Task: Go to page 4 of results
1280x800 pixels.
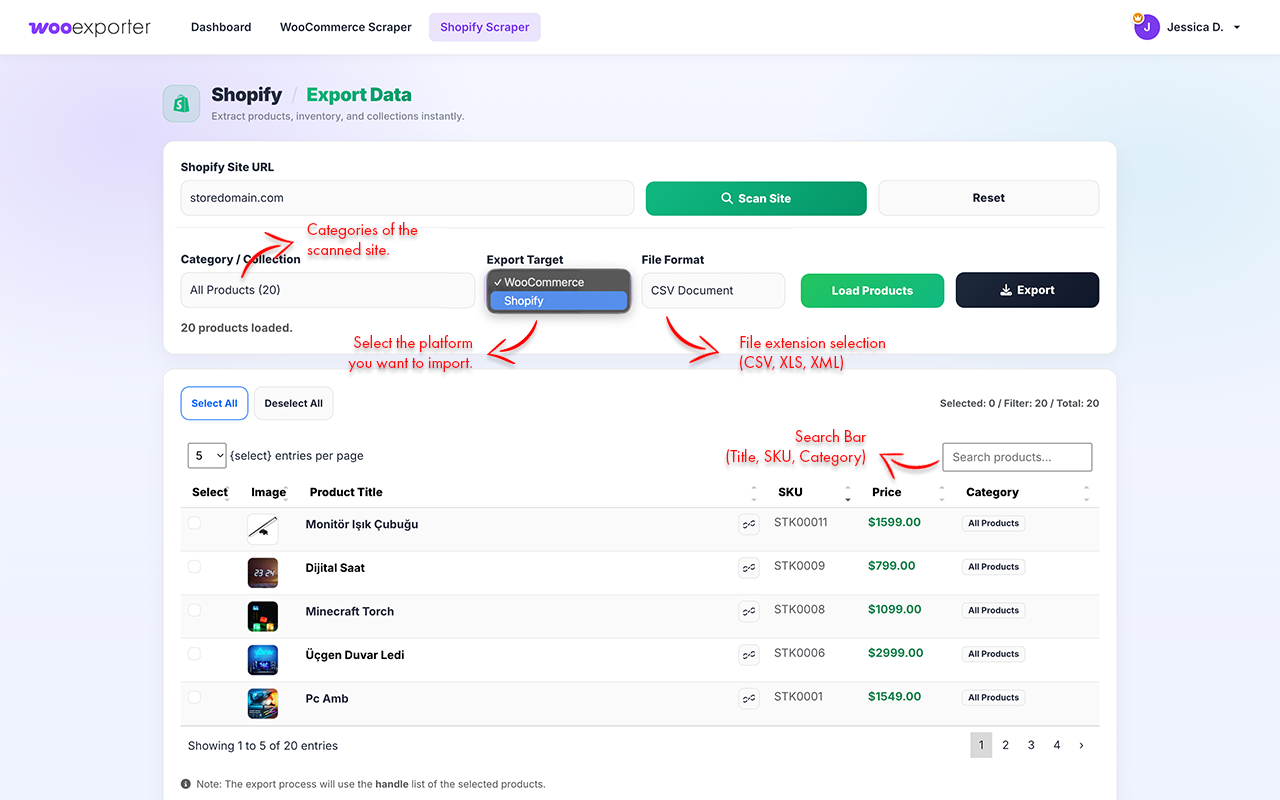Action: tap(1056, 745)
